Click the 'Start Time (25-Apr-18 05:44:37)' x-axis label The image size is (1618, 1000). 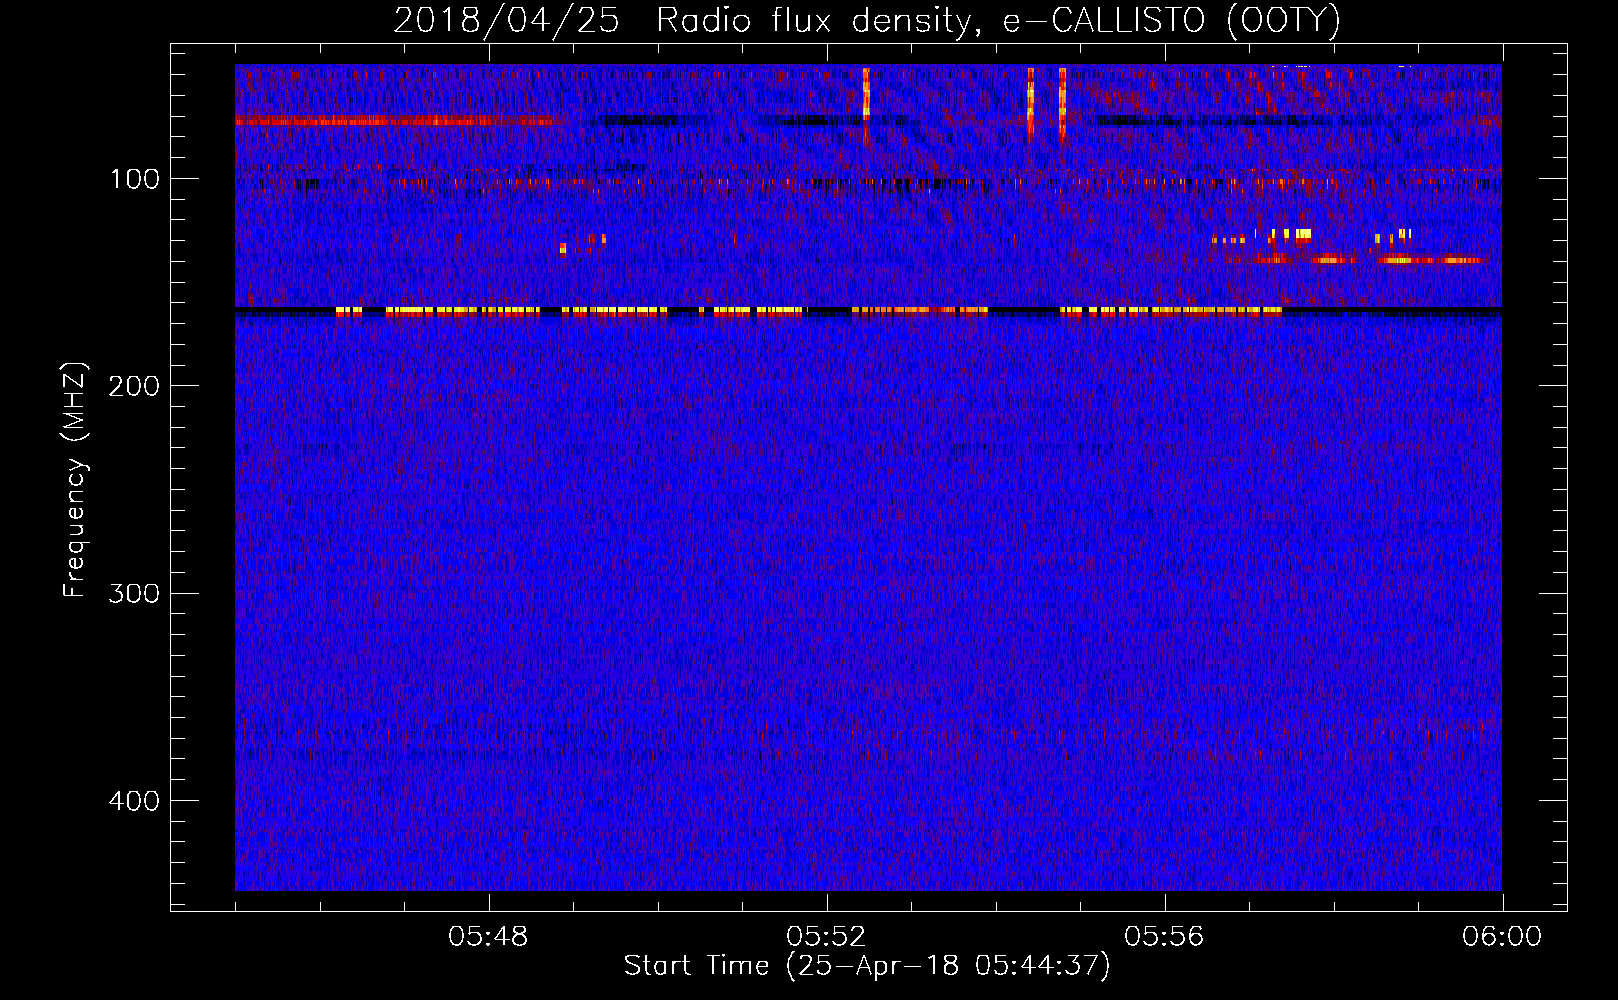pyautogui.click(x=867, y=966)
